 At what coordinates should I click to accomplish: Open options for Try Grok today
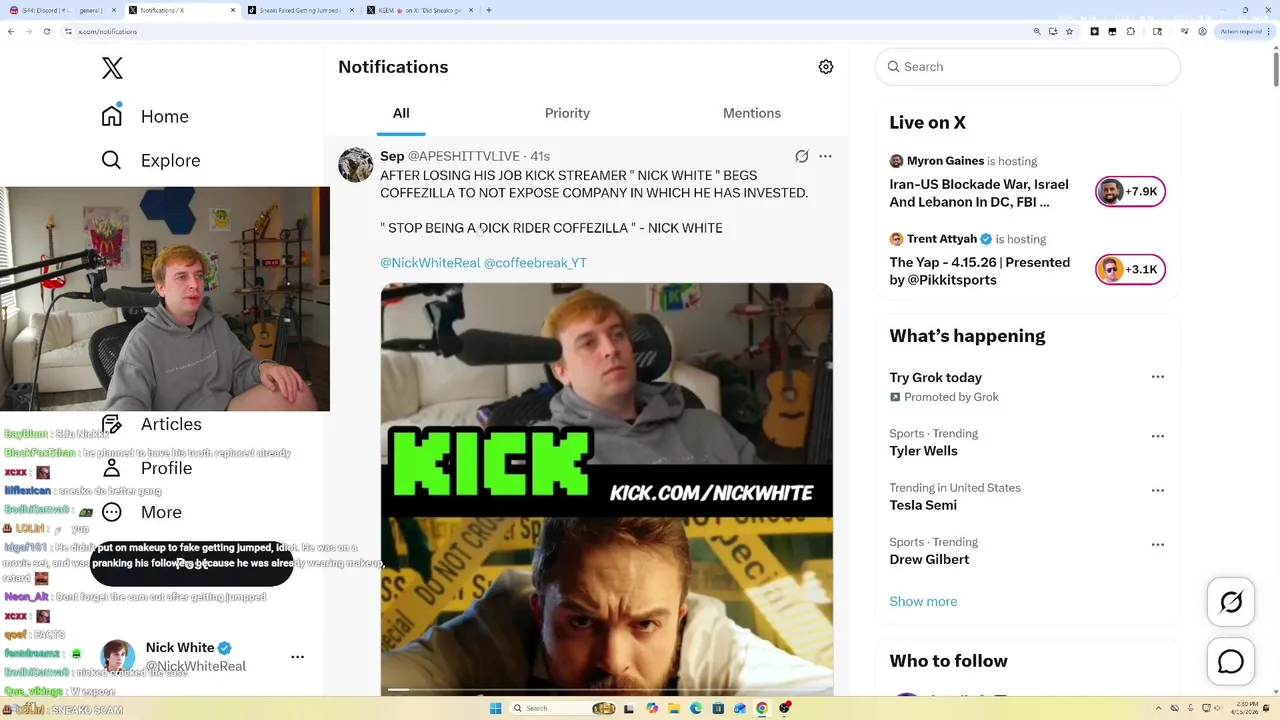click(x=1158, y=377)
